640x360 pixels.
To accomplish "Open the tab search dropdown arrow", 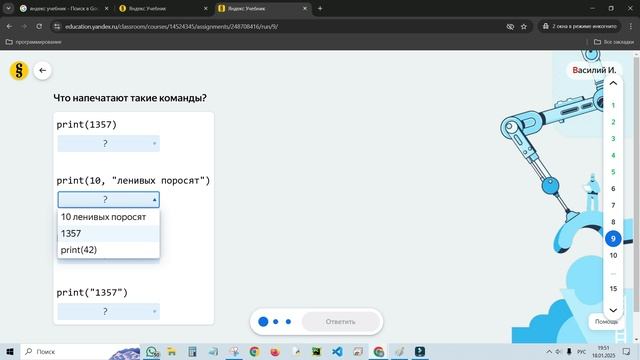I will point(8,8).
